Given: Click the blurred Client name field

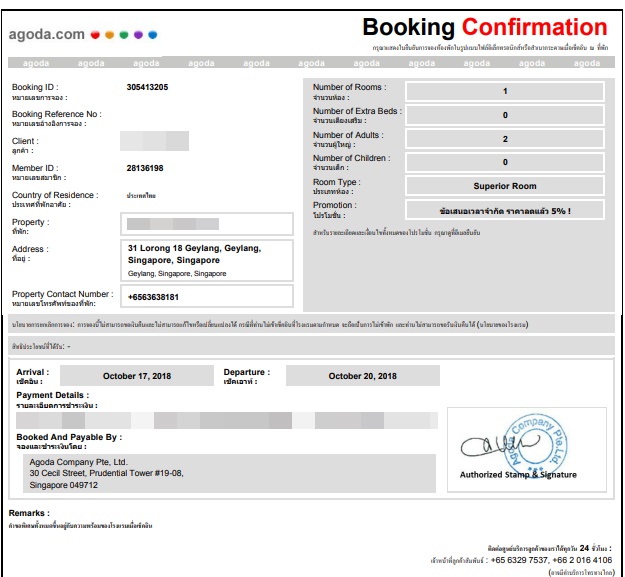Looking at the screenshot, I should click(x=154, y=141).
